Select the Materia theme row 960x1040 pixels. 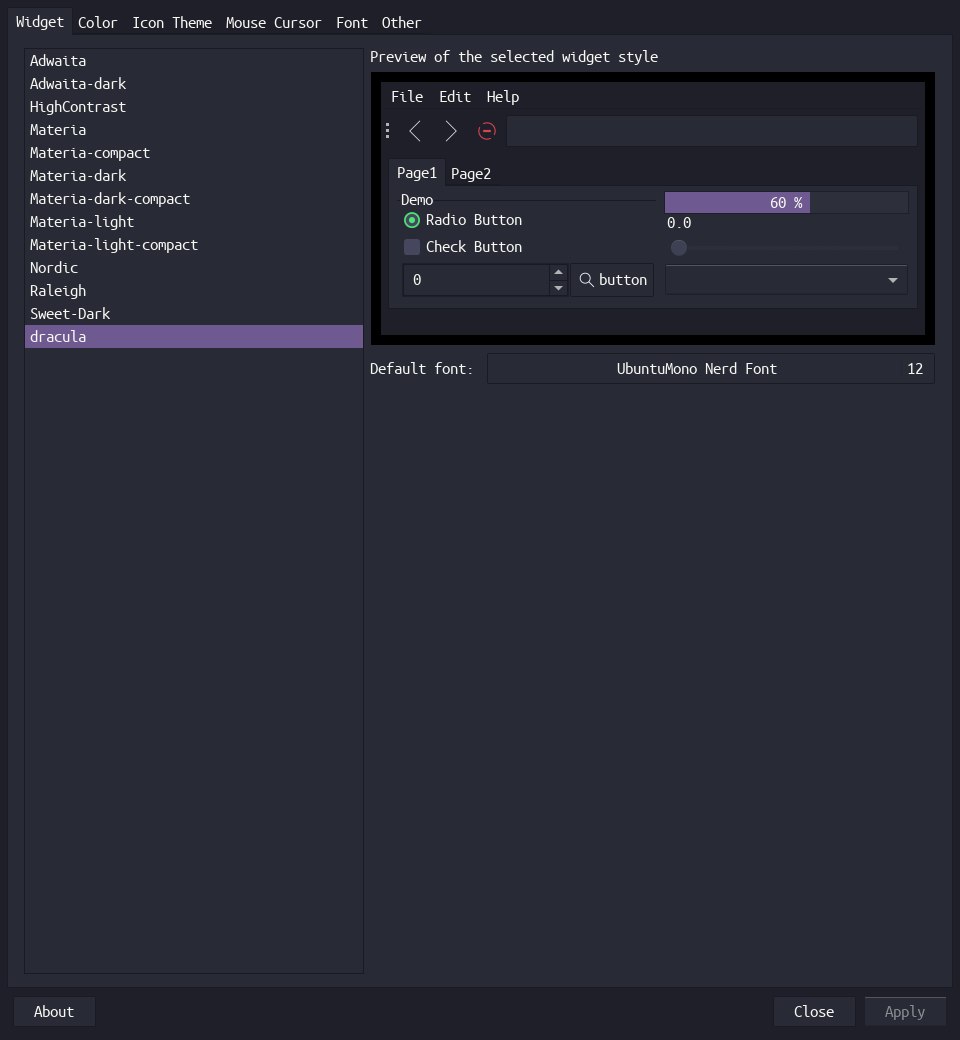(x=194, y=130)
